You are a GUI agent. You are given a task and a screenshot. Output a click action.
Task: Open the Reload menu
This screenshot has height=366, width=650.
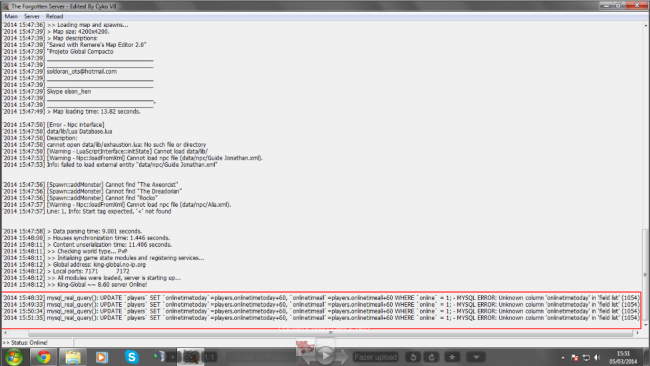(x=54, y=16)
